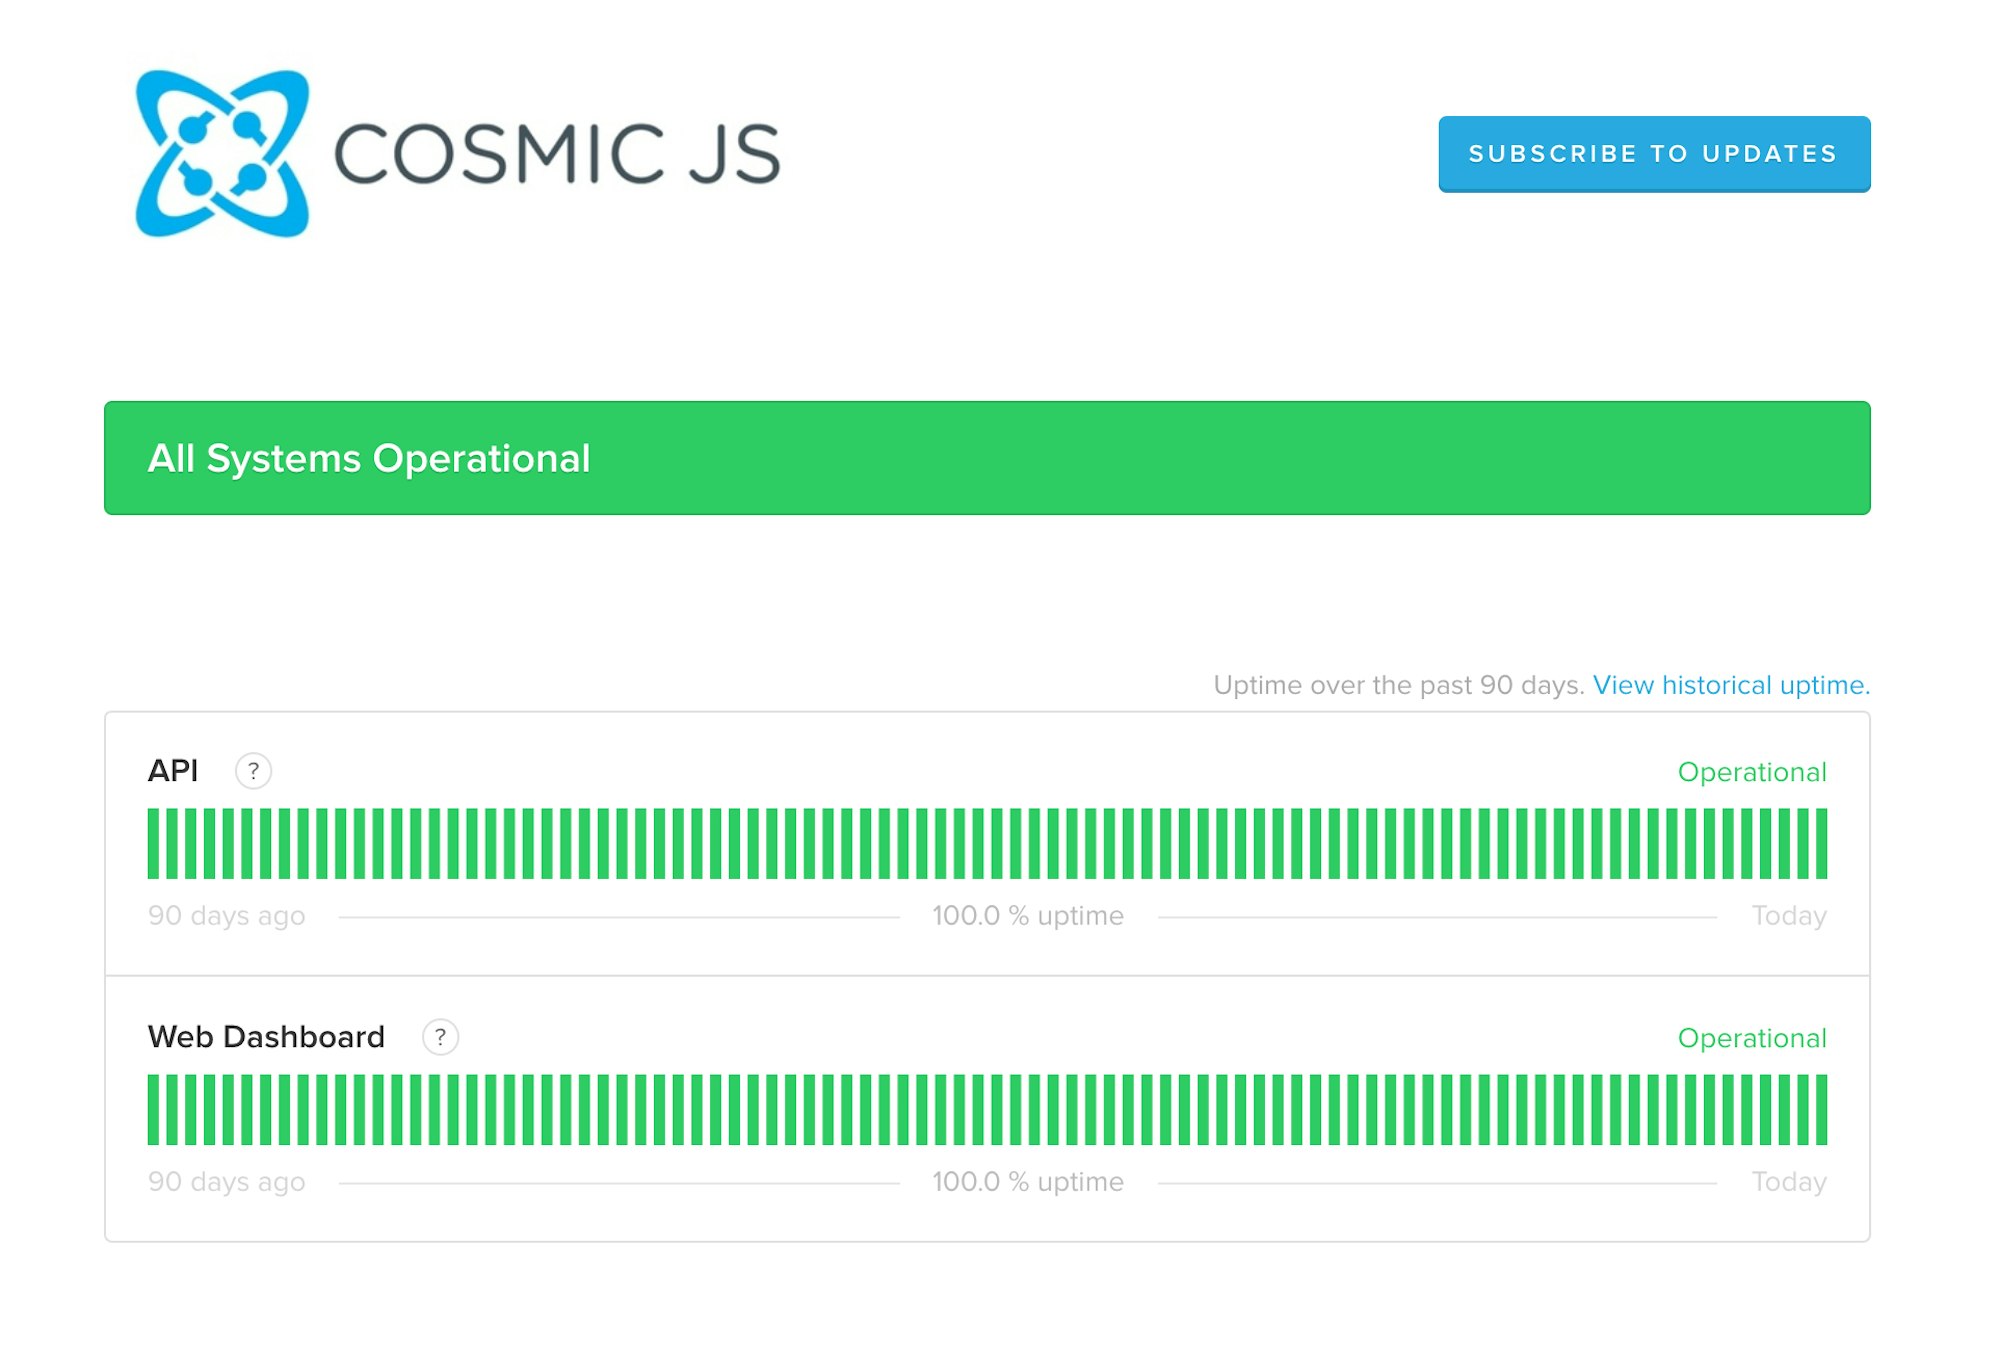
Task: Click the API component name label
Action: pos(173,771)
